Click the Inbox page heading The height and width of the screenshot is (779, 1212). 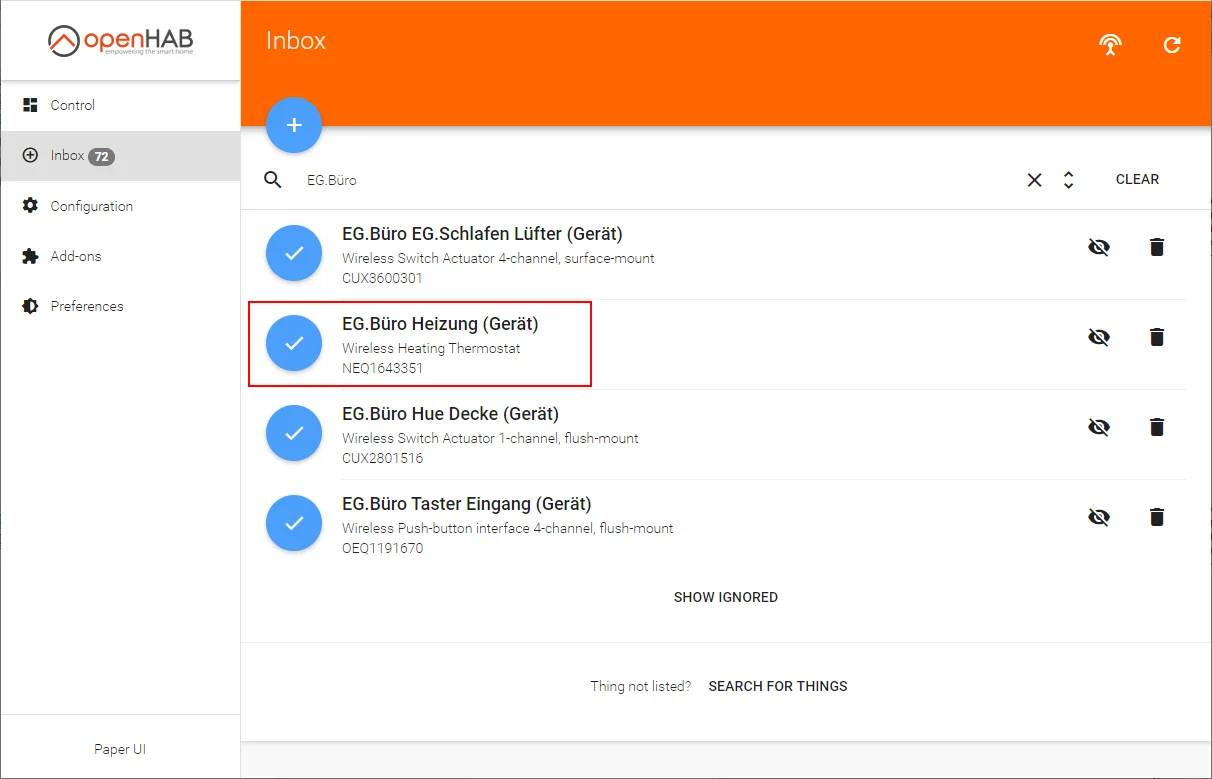(296, 41)
